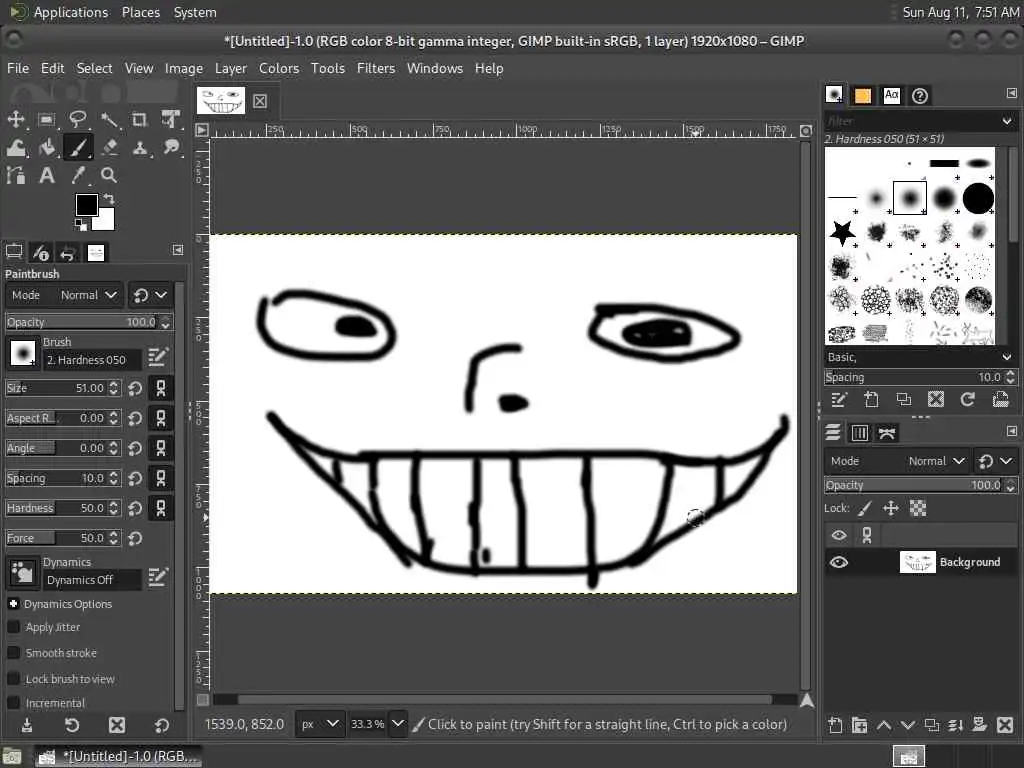Open the units px dropdown
This screenshot has height=768, width=1024.
pyautogui.click(x=319, y=724)
